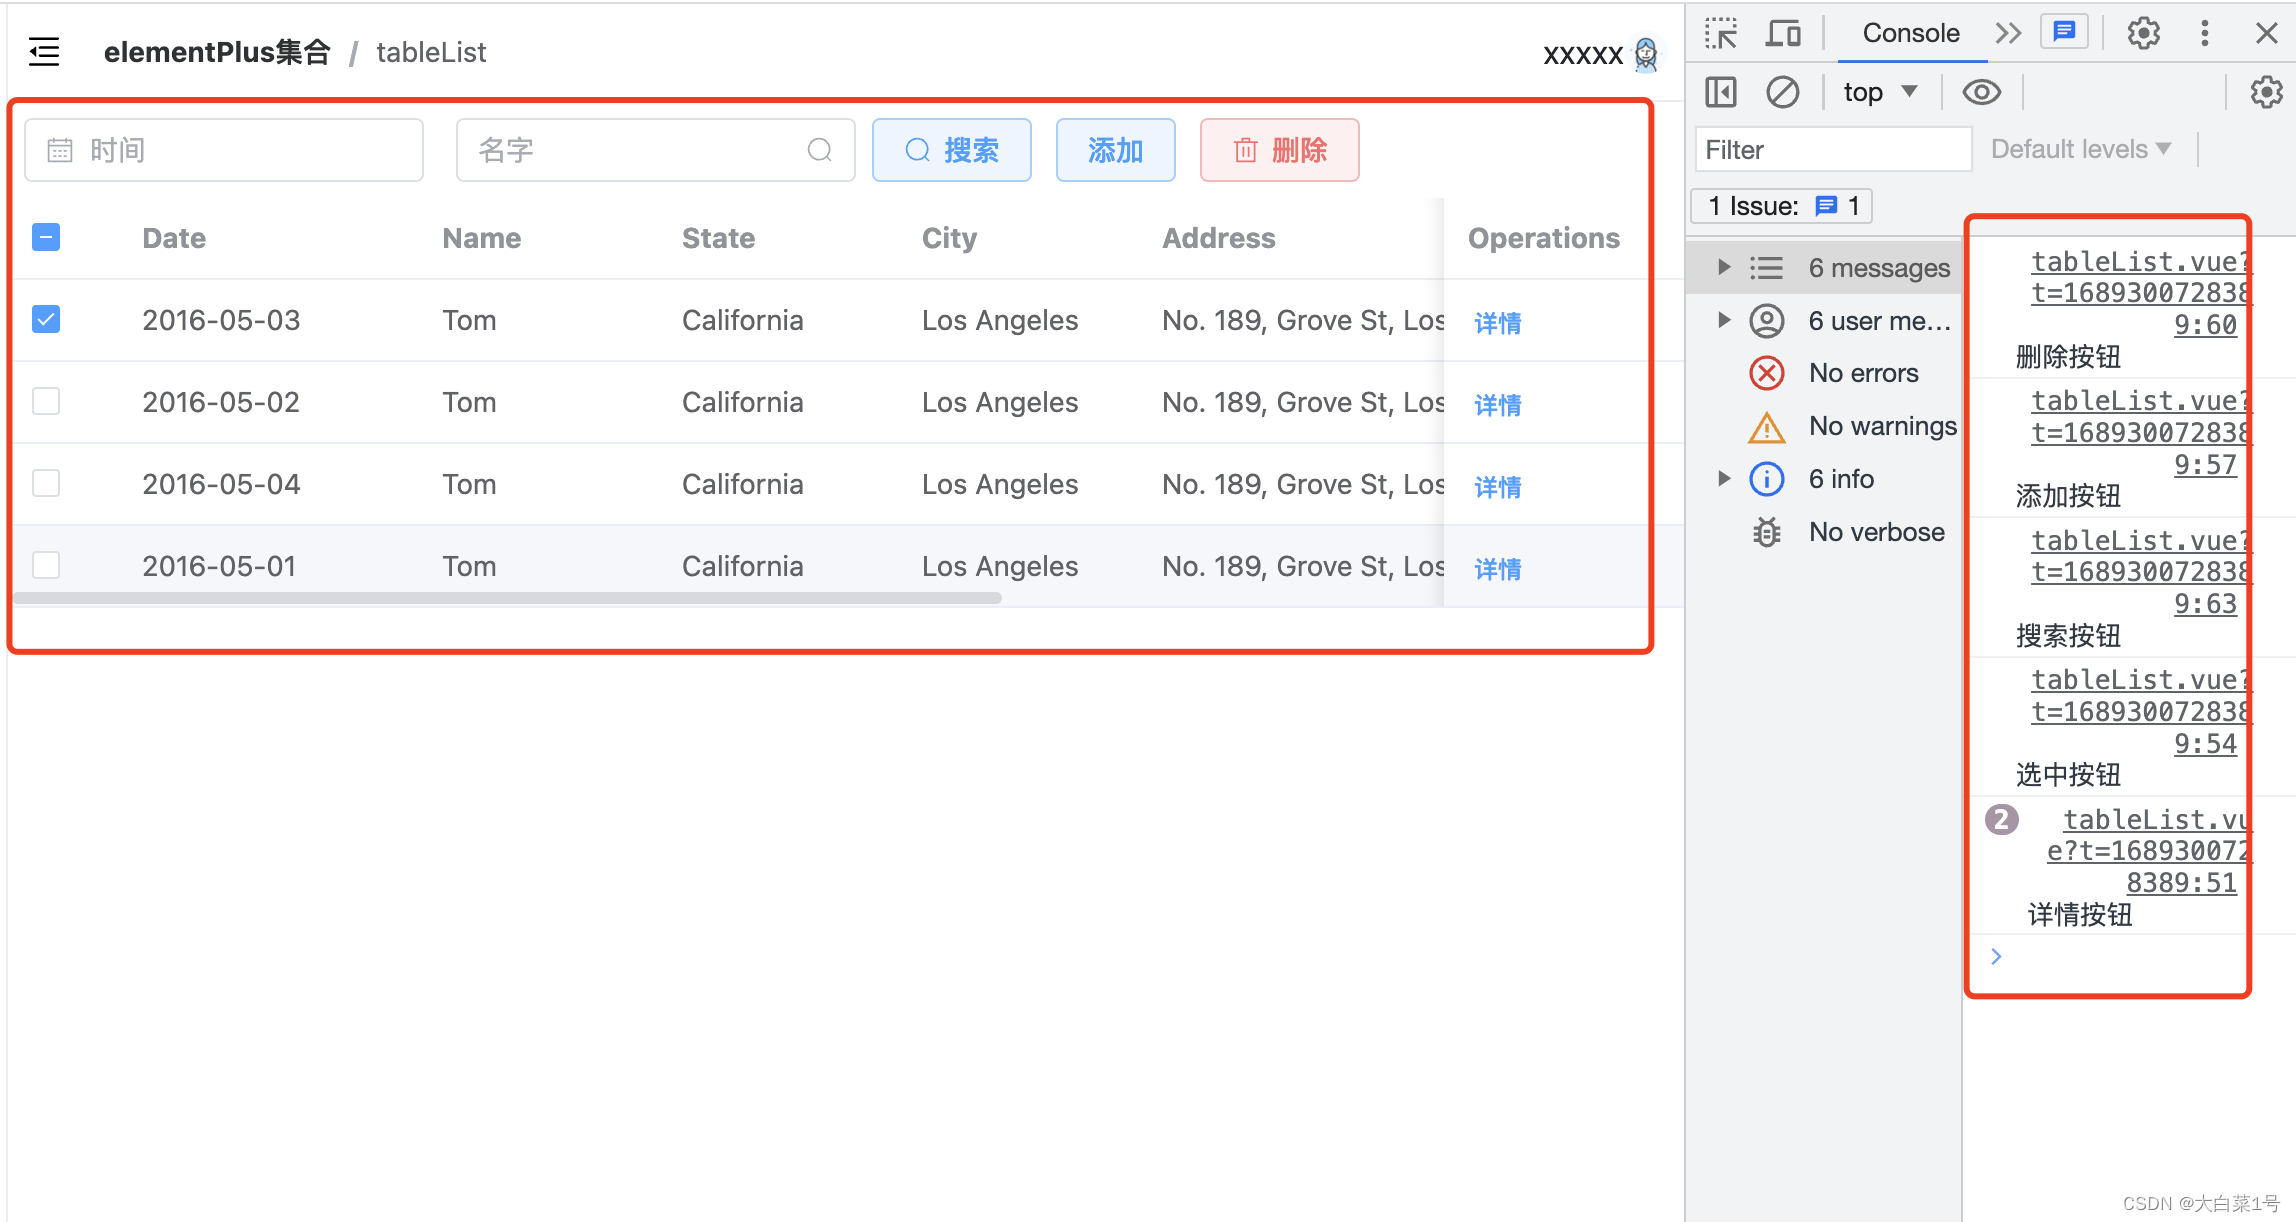Focus the 名字 name input field
This screenshot has height=1222, width=2296.
pos(655,150)
